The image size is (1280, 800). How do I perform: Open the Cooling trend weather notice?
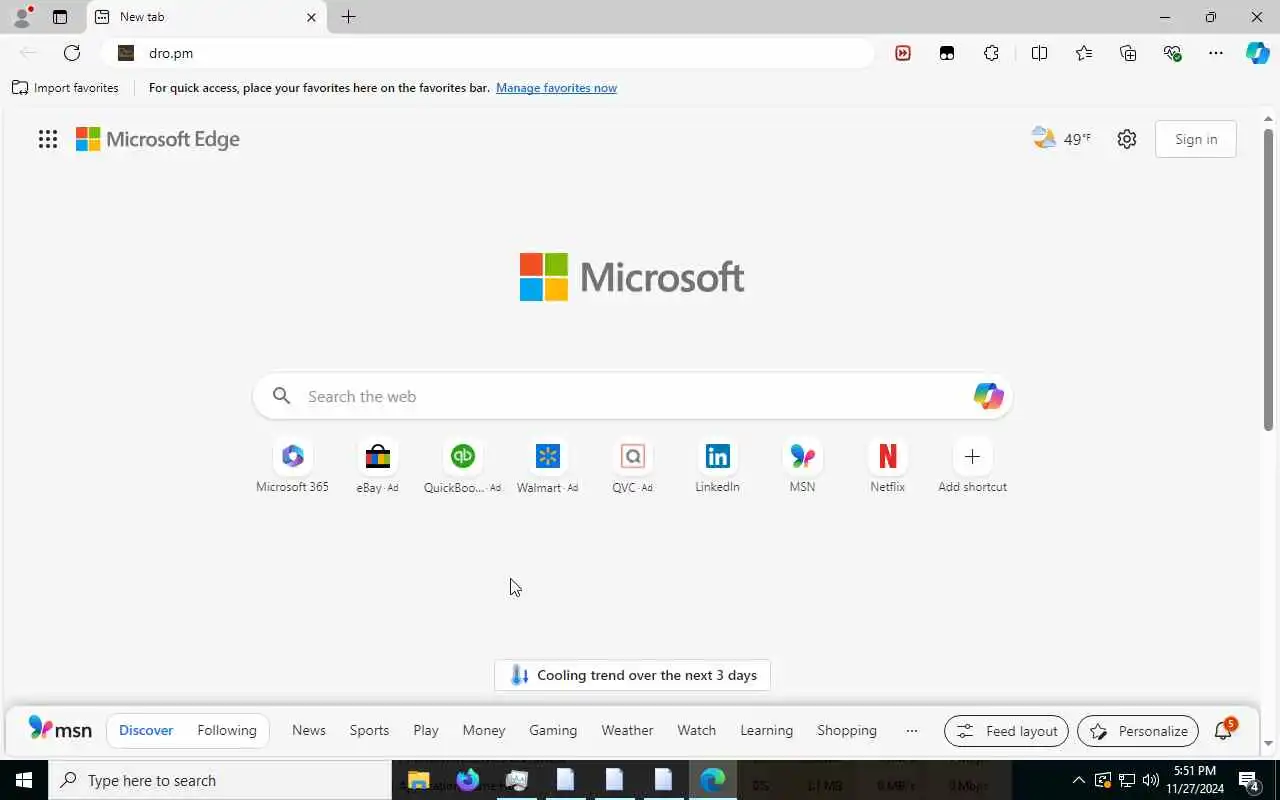coord(632,675)
